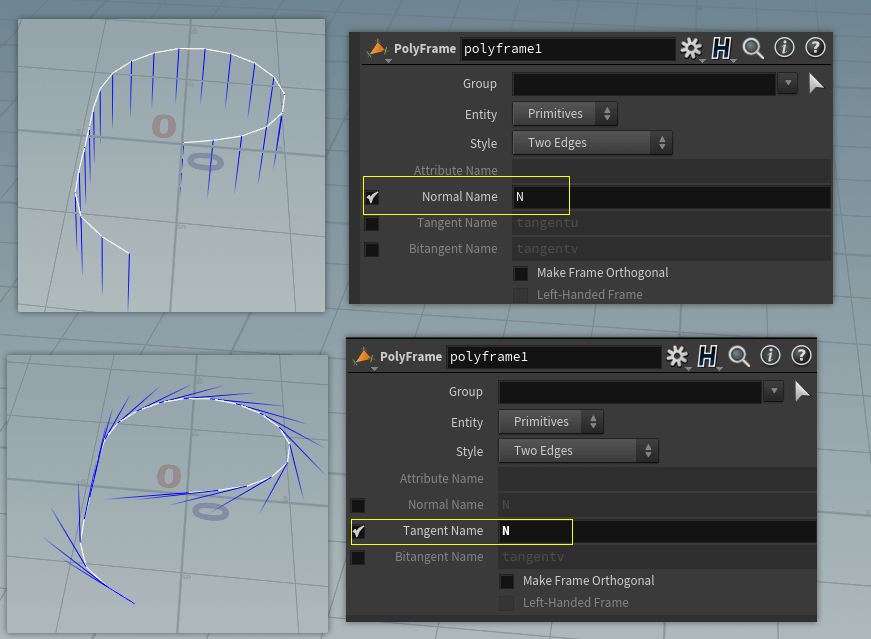Open the Entity Primitives dropdown in upper panel

point(564,114)
